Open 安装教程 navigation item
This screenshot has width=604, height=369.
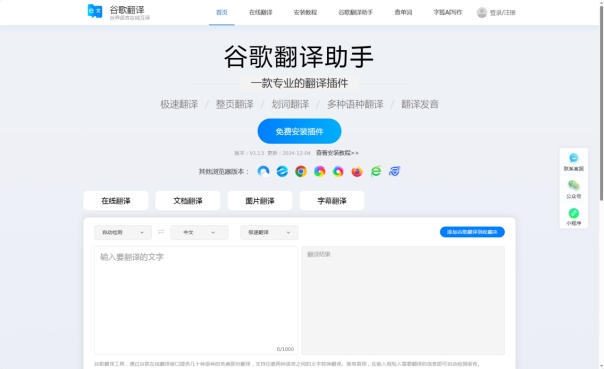point(305,12)
